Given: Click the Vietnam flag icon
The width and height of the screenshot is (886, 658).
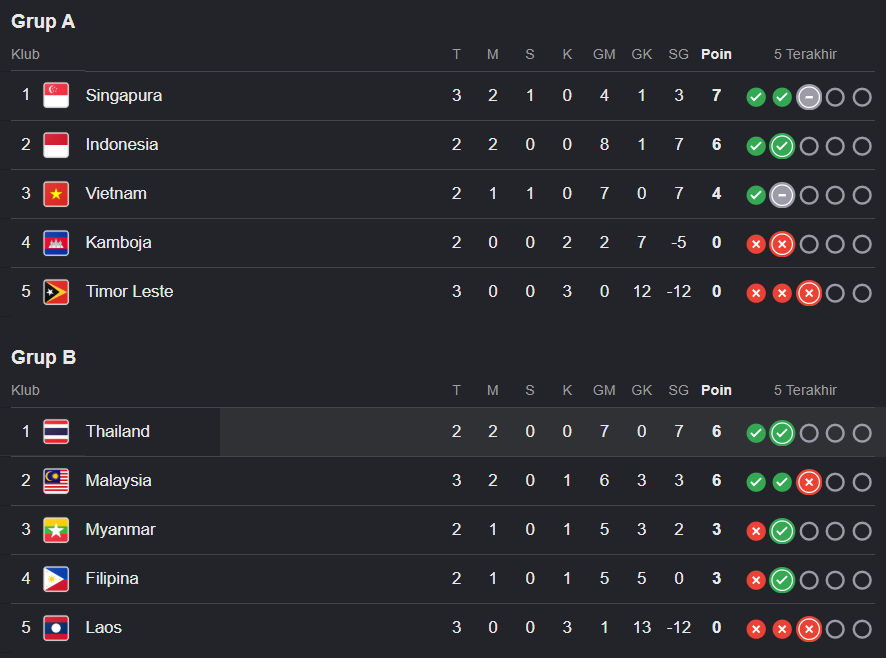Looking at the screenshot, I should [56, 194].
